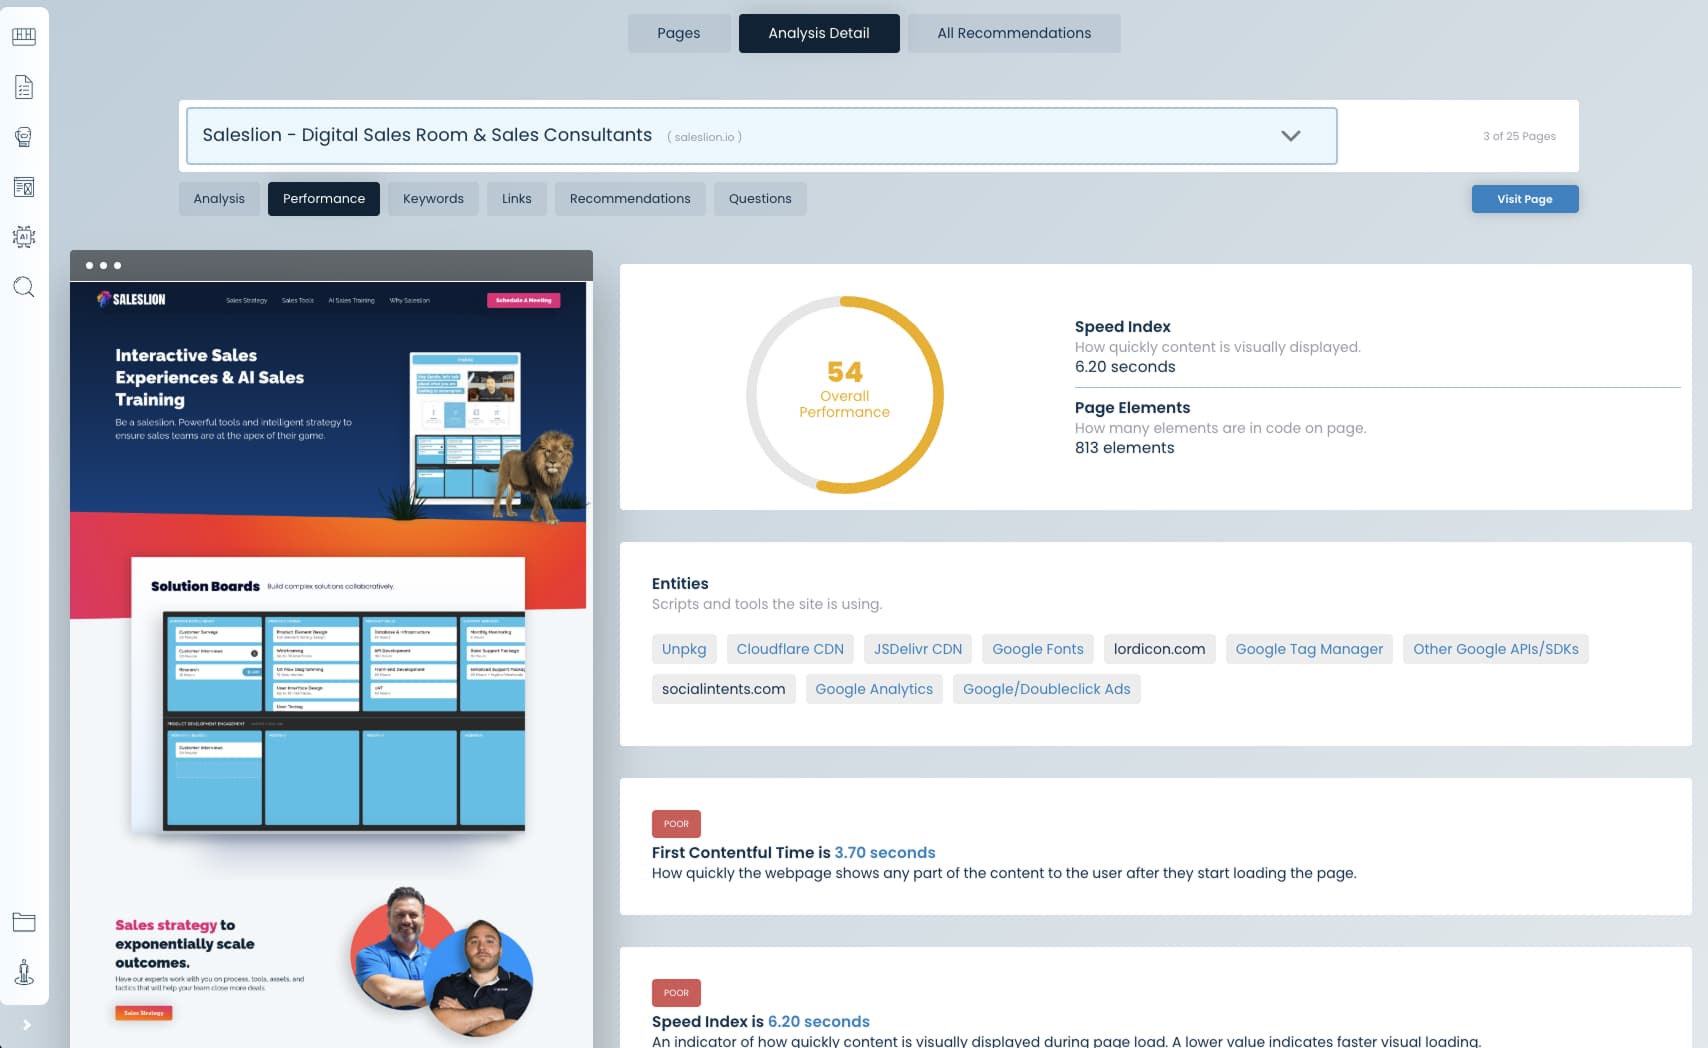Viewport: 1708px width, 1048px height.
Task: Go to the Recommendations sub-tab
Action: (x=630, y=199)
